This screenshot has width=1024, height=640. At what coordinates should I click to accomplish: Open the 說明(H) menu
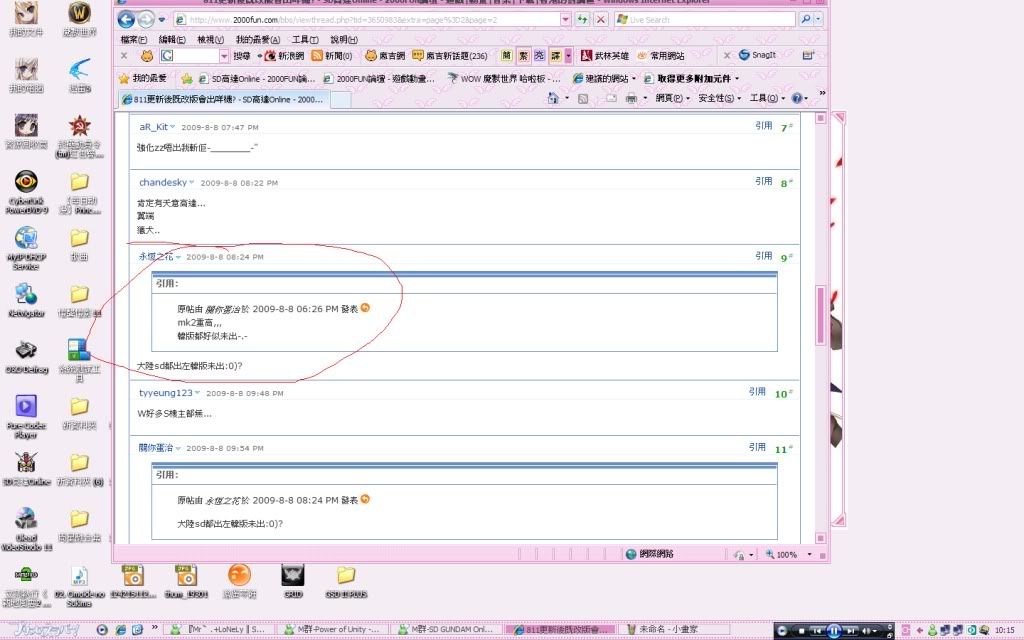click(344, 40)
